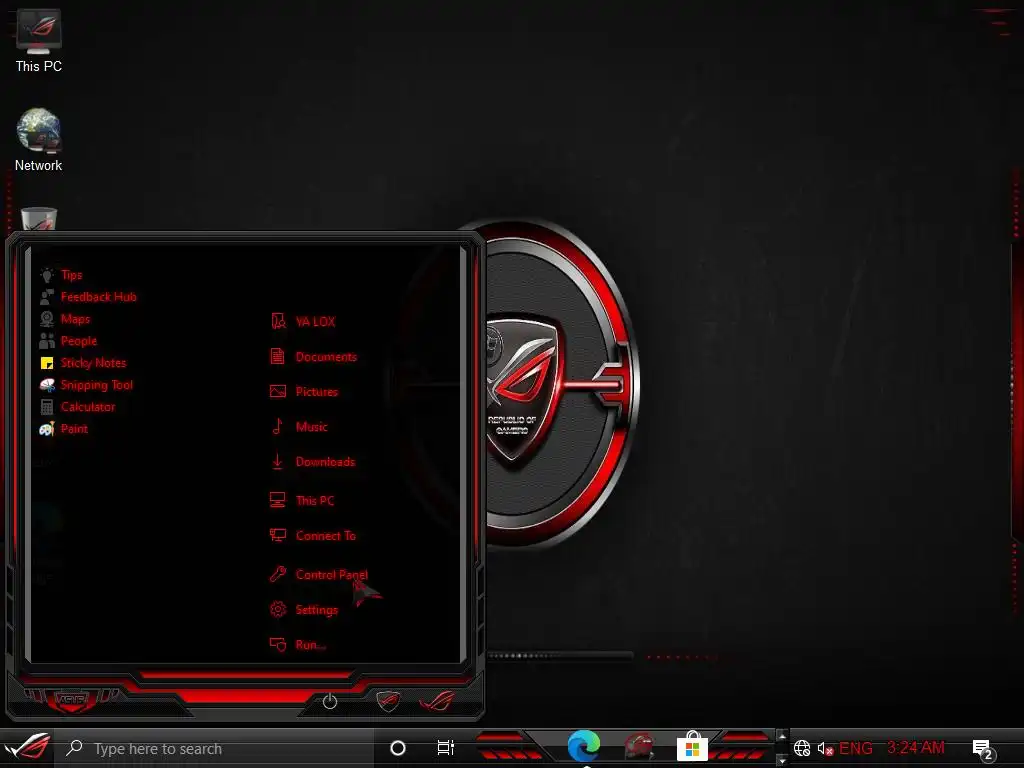The image size is (1024, 768).
Task: Launch Feedback Hub from the app list
Action: (88, 297)
